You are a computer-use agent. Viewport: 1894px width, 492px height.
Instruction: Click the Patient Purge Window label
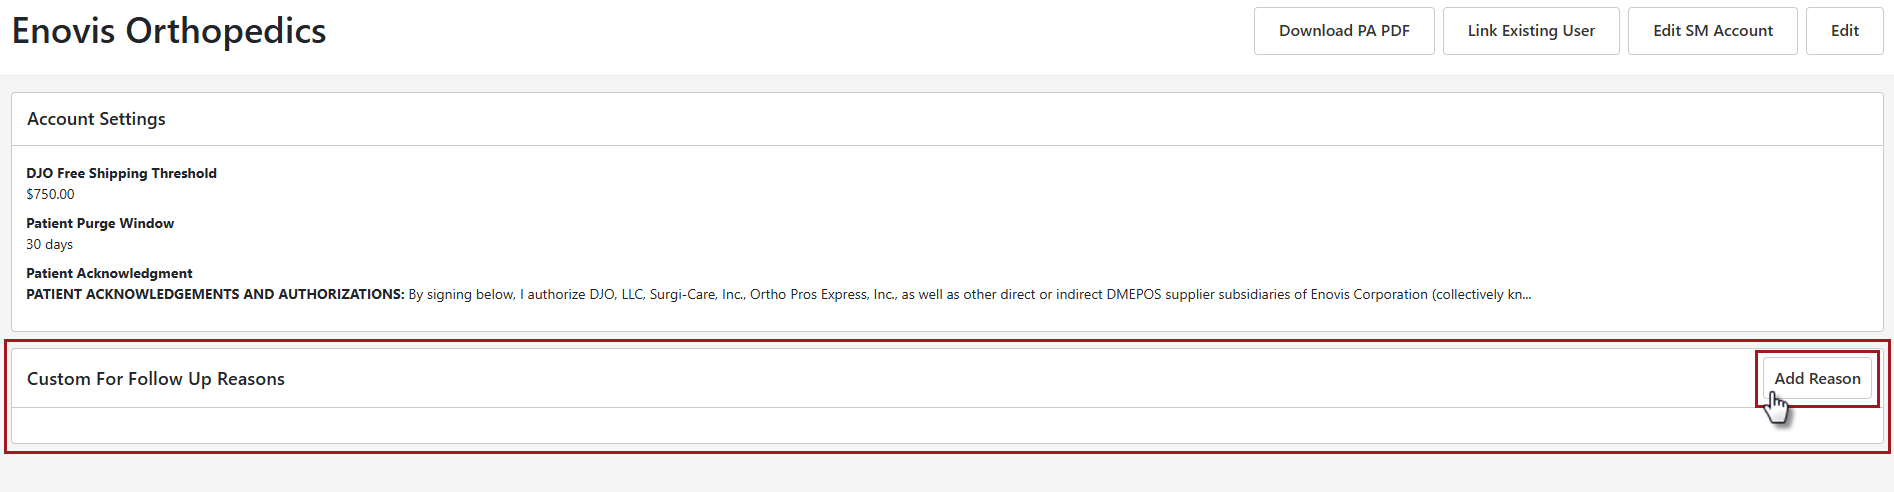click(x=100, y=223)
